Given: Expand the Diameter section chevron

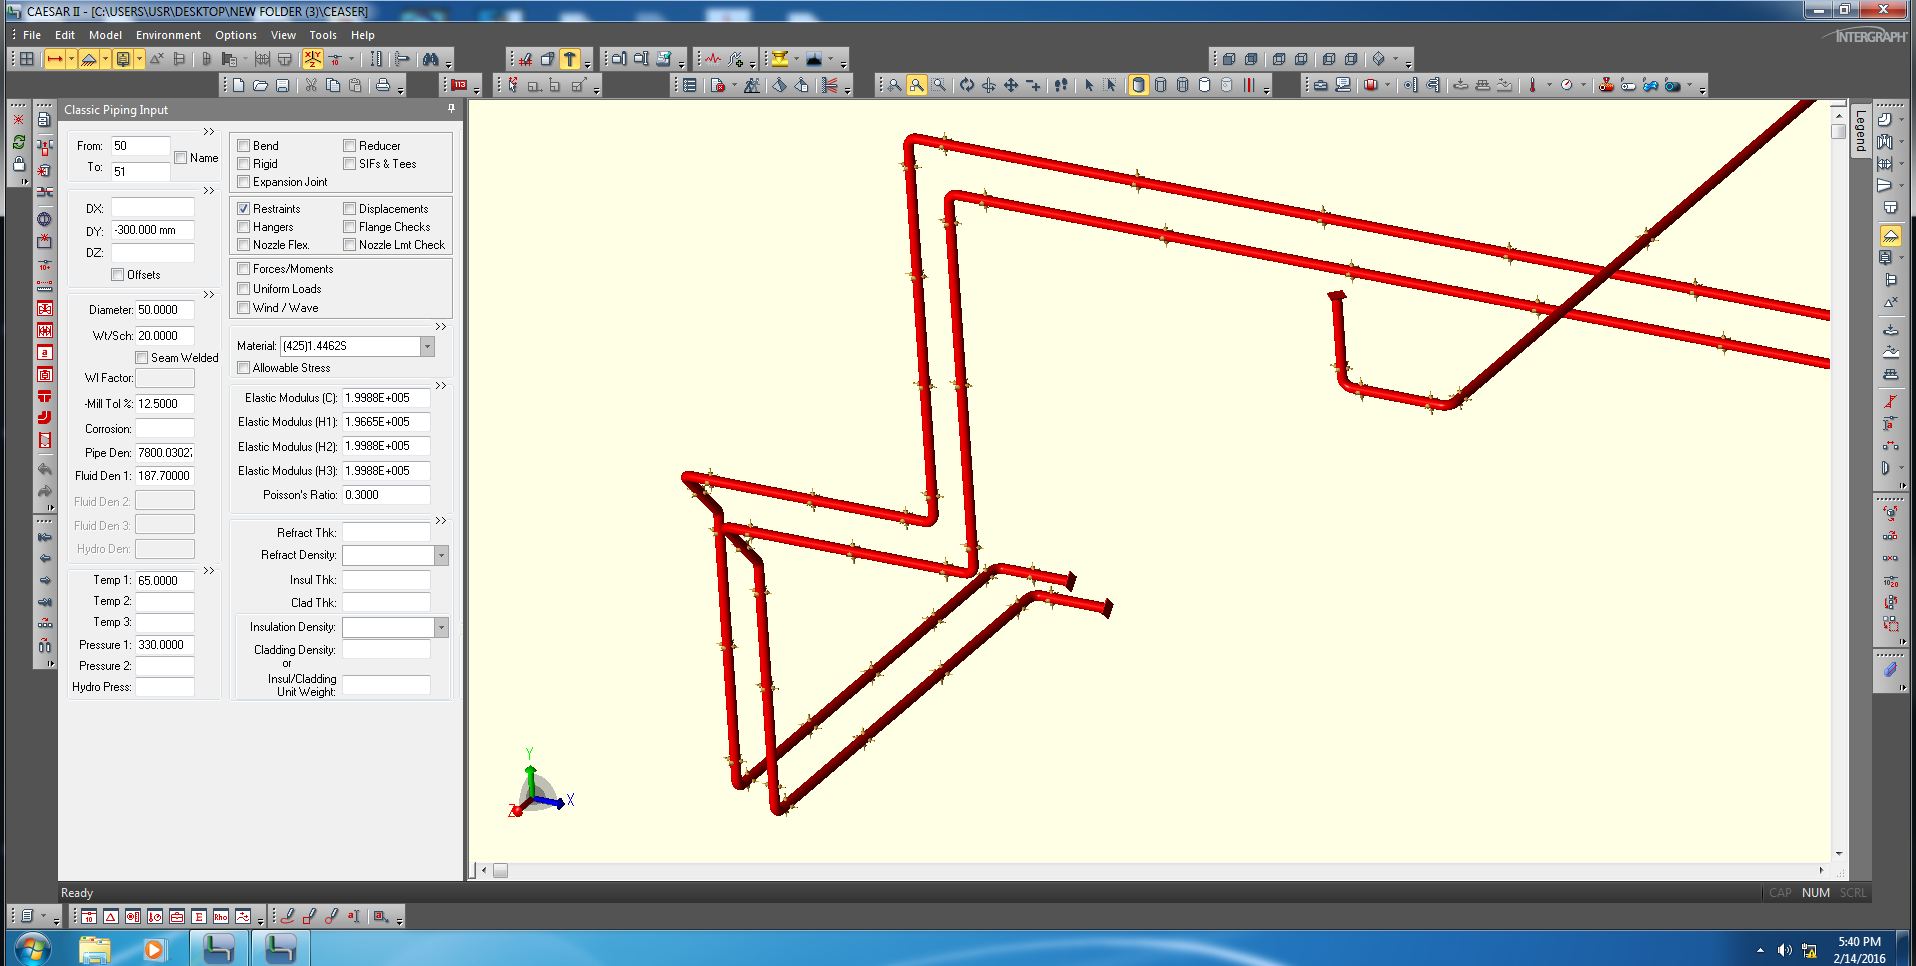Looking at the screenshot, I should click(x=208, y=295).
